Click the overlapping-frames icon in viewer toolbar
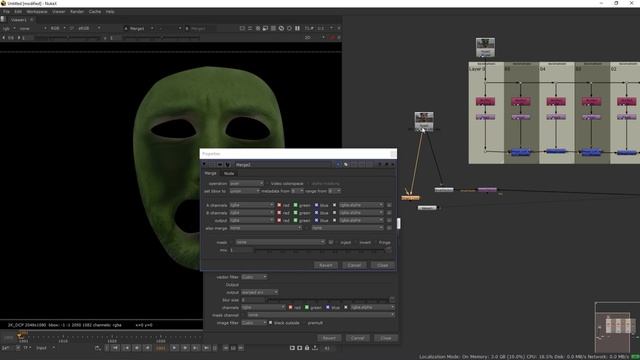This screenshot has width=640, height=360. 265,28
